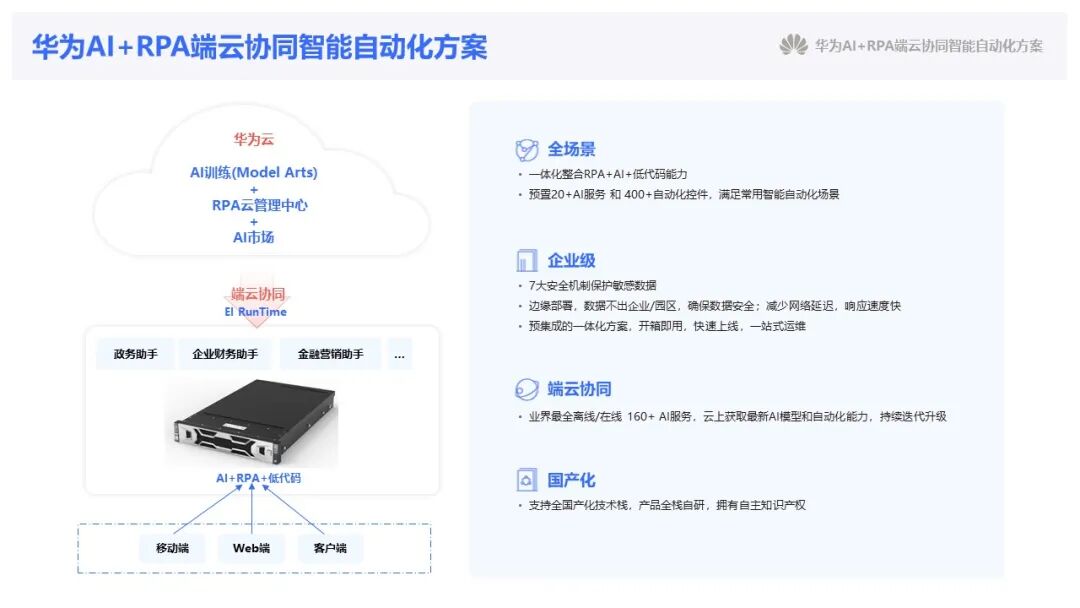Select the 客户端 box
1080x608 pixels.
(x=330, y=548)
